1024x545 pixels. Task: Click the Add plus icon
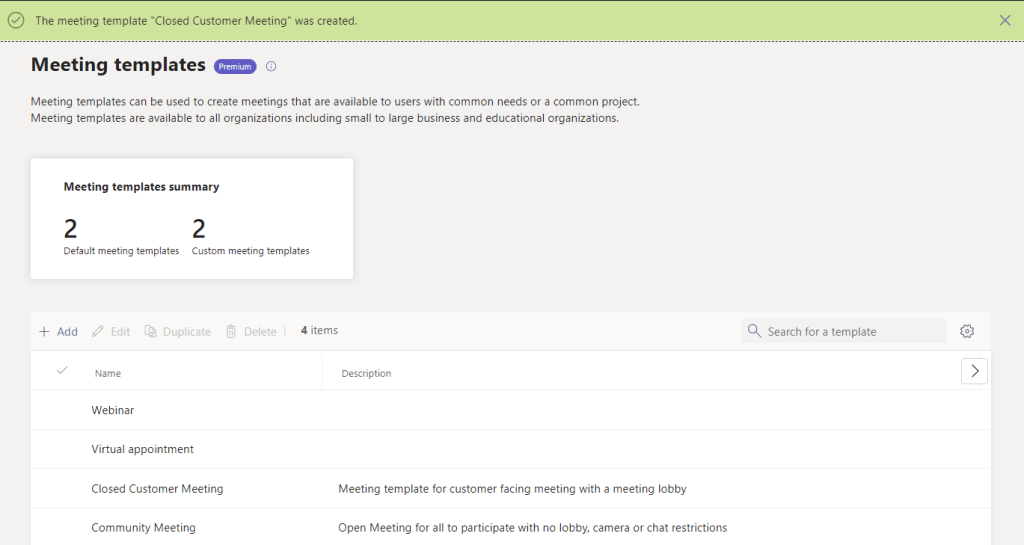tap(44, 332)
